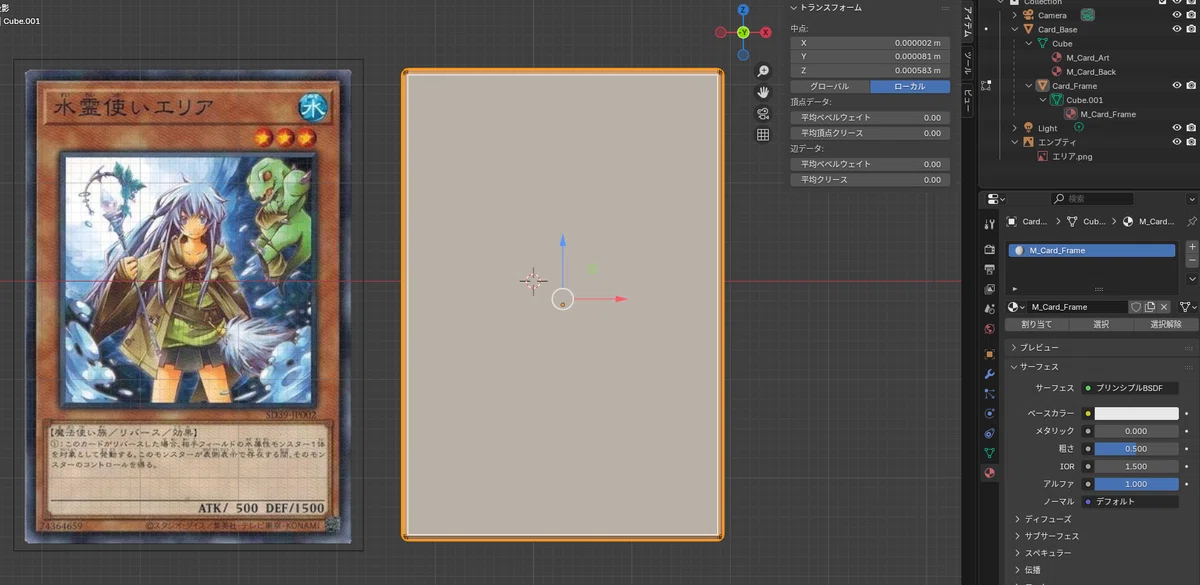The image size is (1200, 585).
Task: Select グローバル transform space
Action: [x=829, y=87]
